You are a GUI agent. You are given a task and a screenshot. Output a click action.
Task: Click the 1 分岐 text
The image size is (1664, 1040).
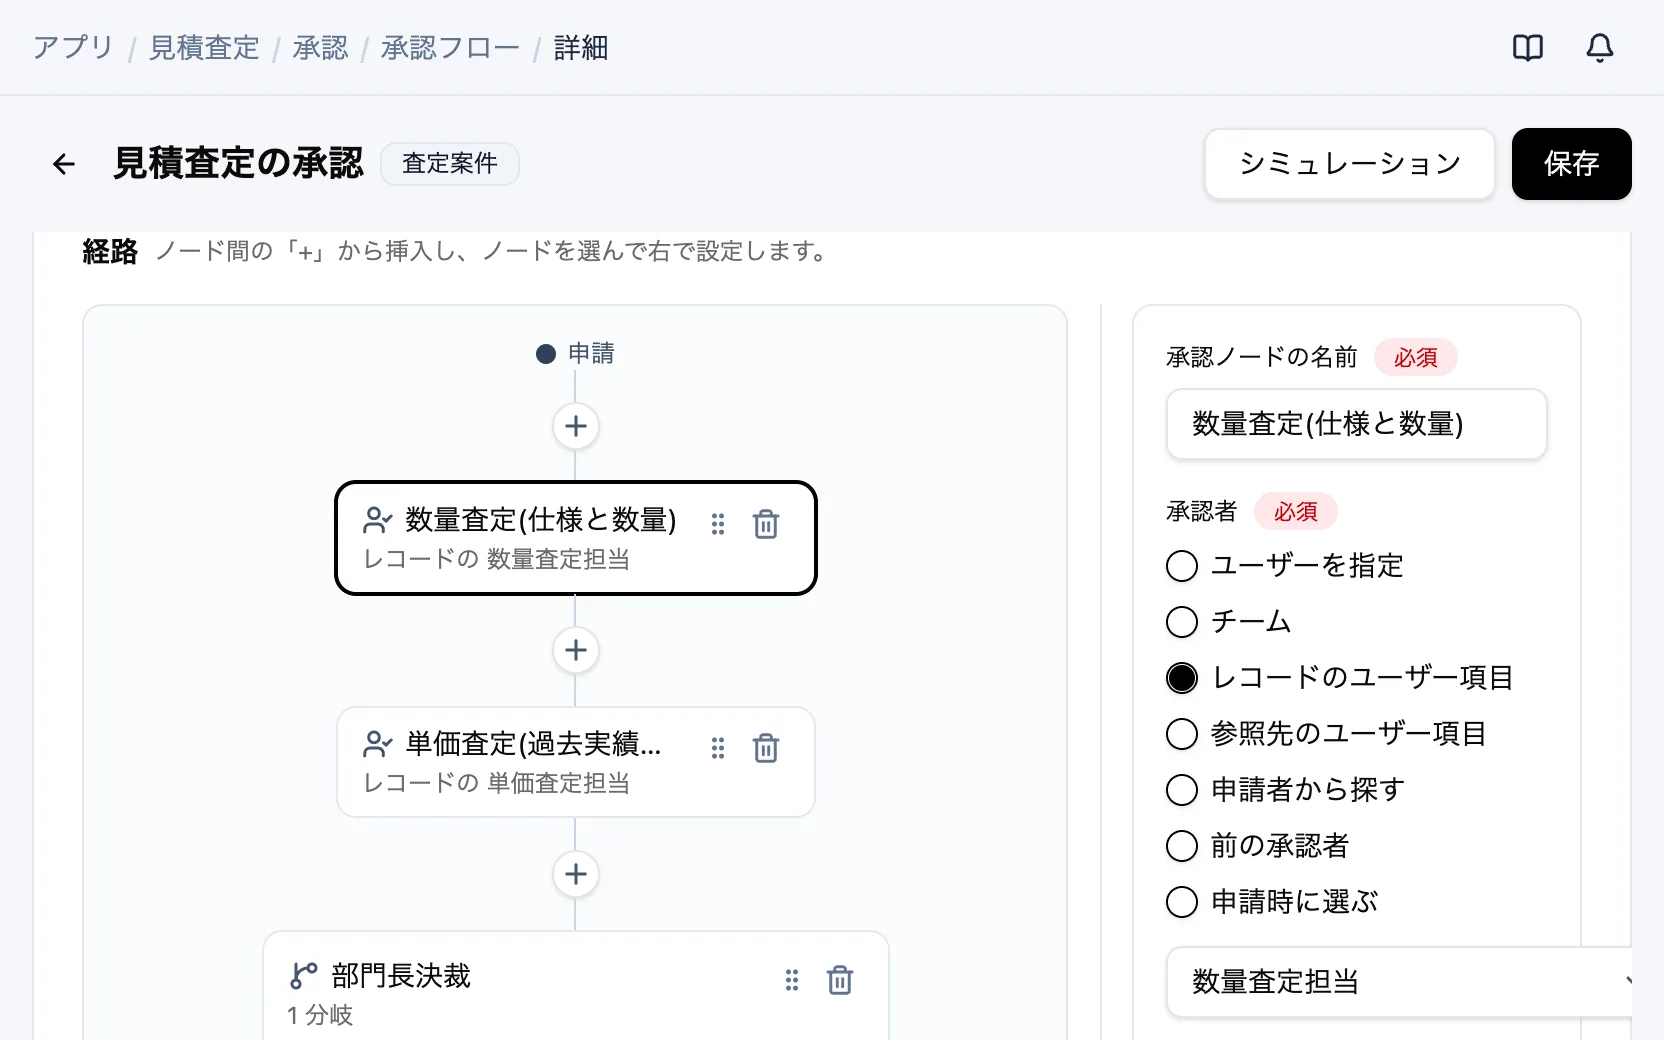click(320, 1015)
